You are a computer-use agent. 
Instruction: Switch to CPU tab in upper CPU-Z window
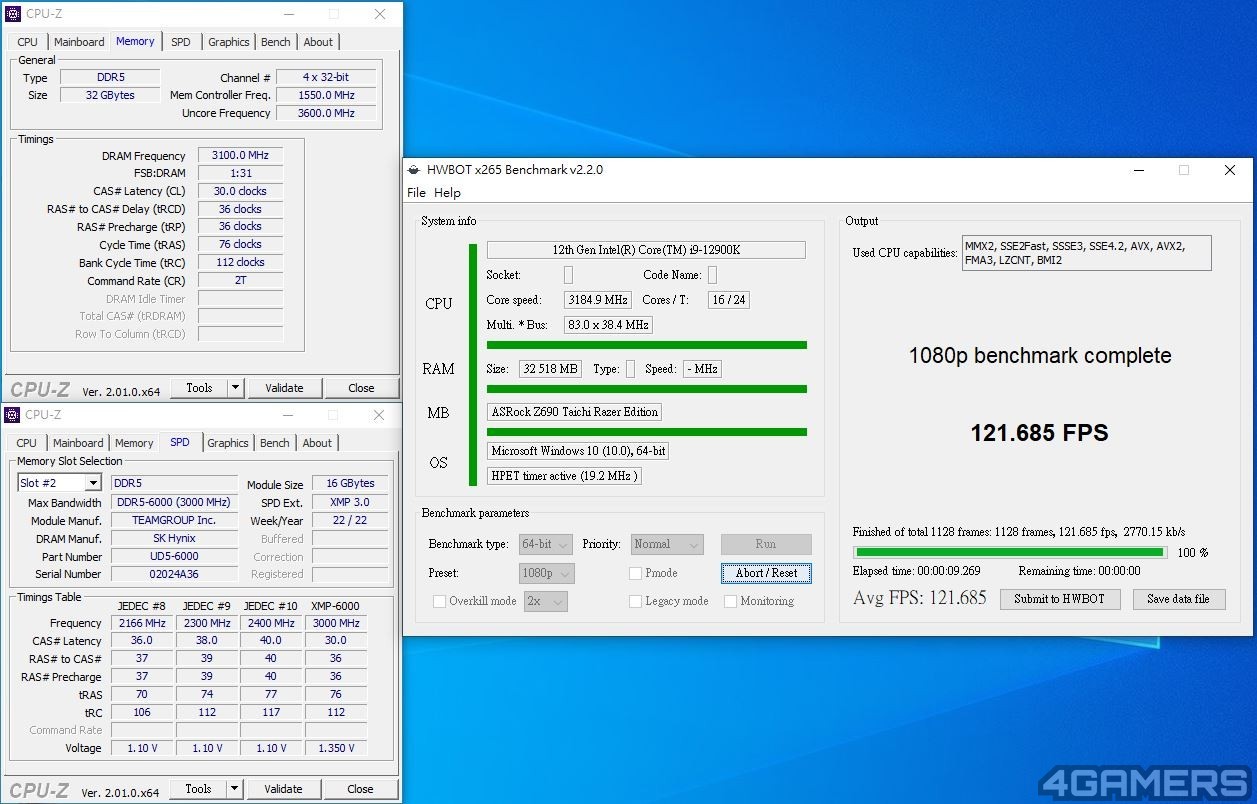click(x=28, y=42)
